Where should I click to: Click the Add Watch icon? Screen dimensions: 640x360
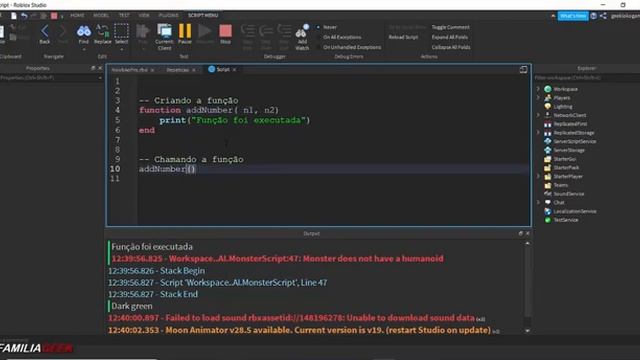[302, 32]
